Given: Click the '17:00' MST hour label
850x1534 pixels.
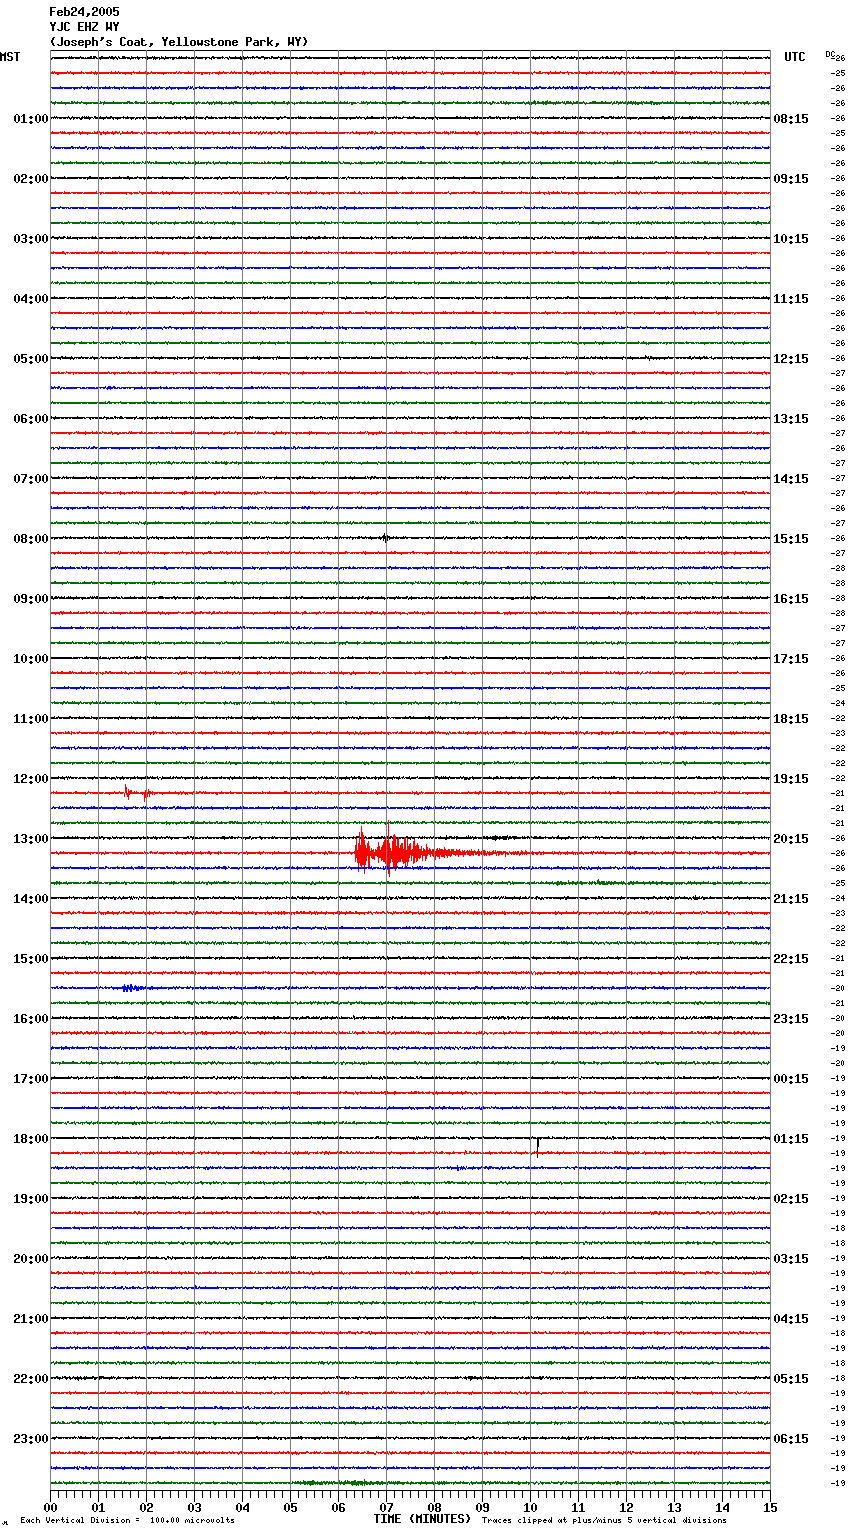Looking at the screenshot, I should [x=31, y=1079].
